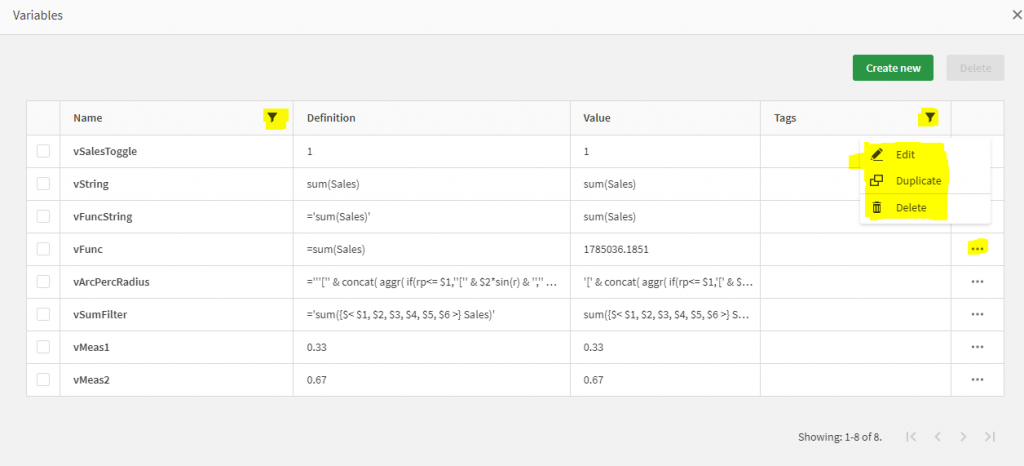Open the vArcPercRadius row's three-dot menu
The image size is (1024, 466).
point(977,281)
